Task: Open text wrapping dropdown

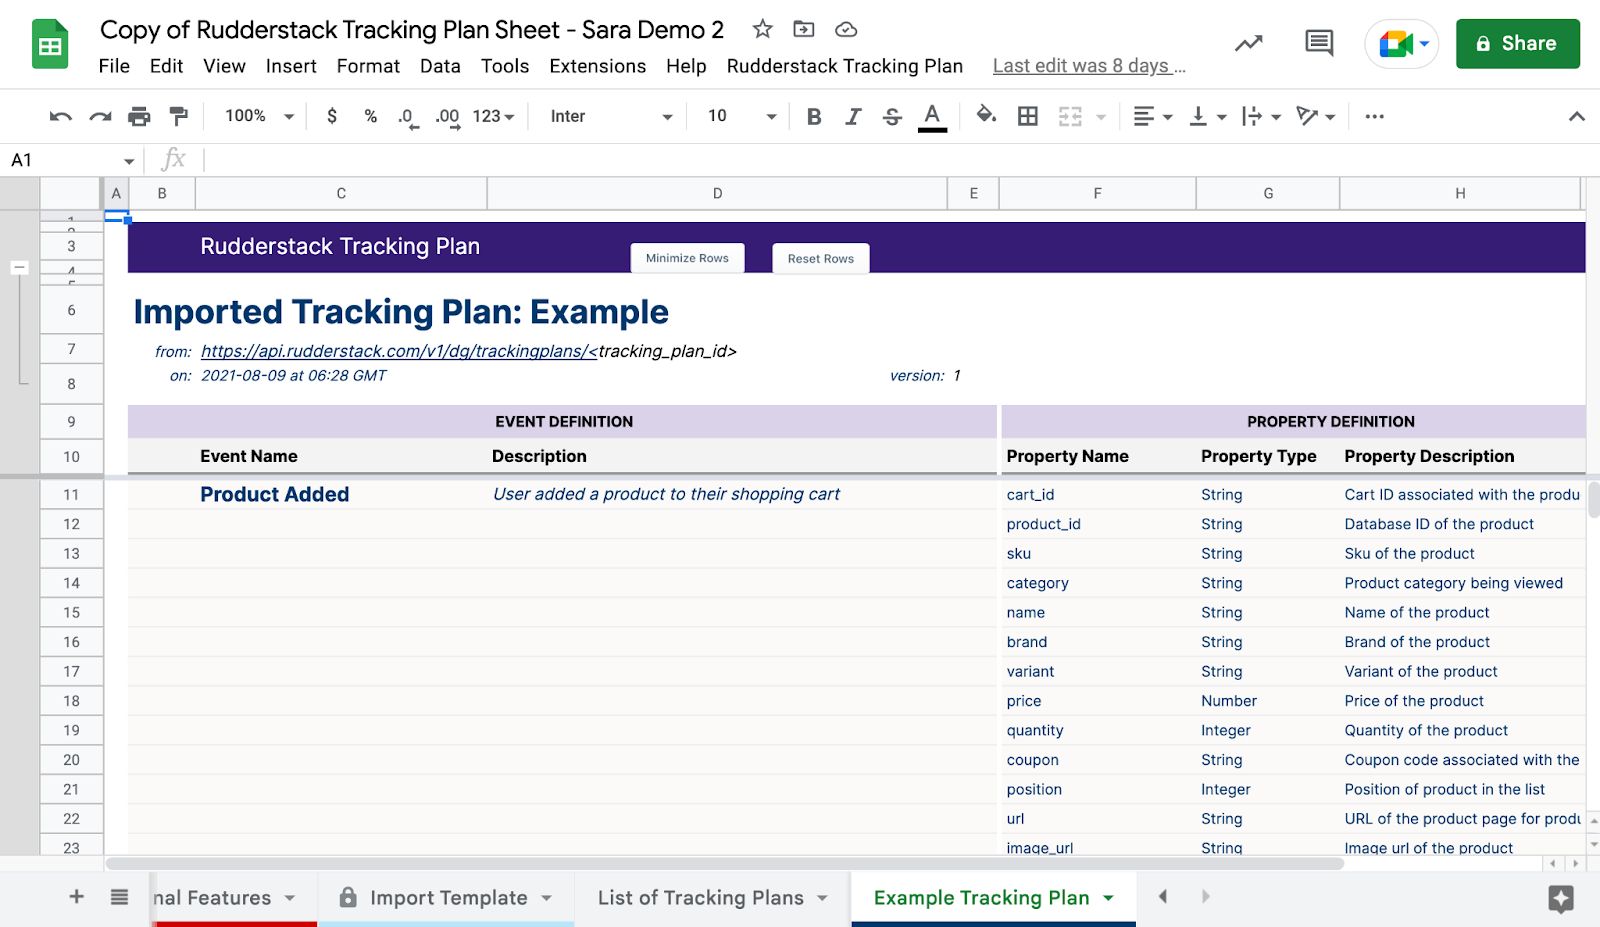Action: [1261, 116]
